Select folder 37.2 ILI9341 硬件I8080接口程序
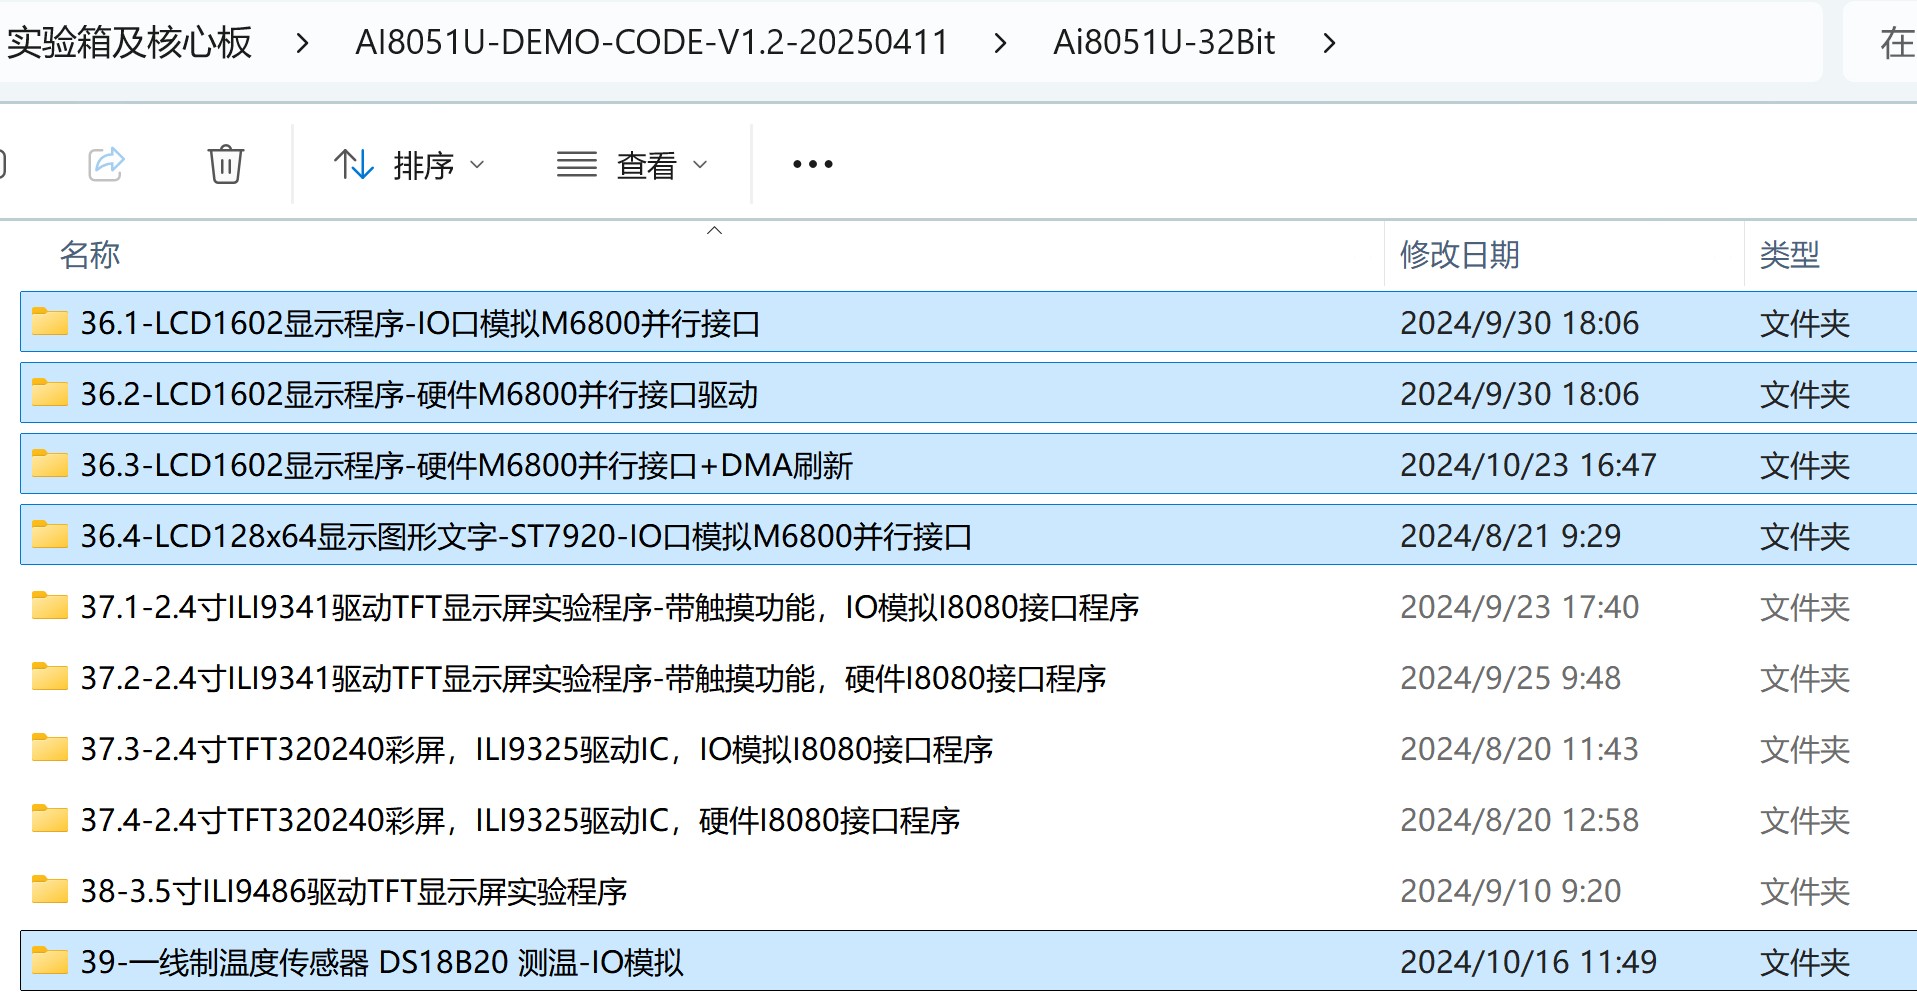 (x=968, y=677)
